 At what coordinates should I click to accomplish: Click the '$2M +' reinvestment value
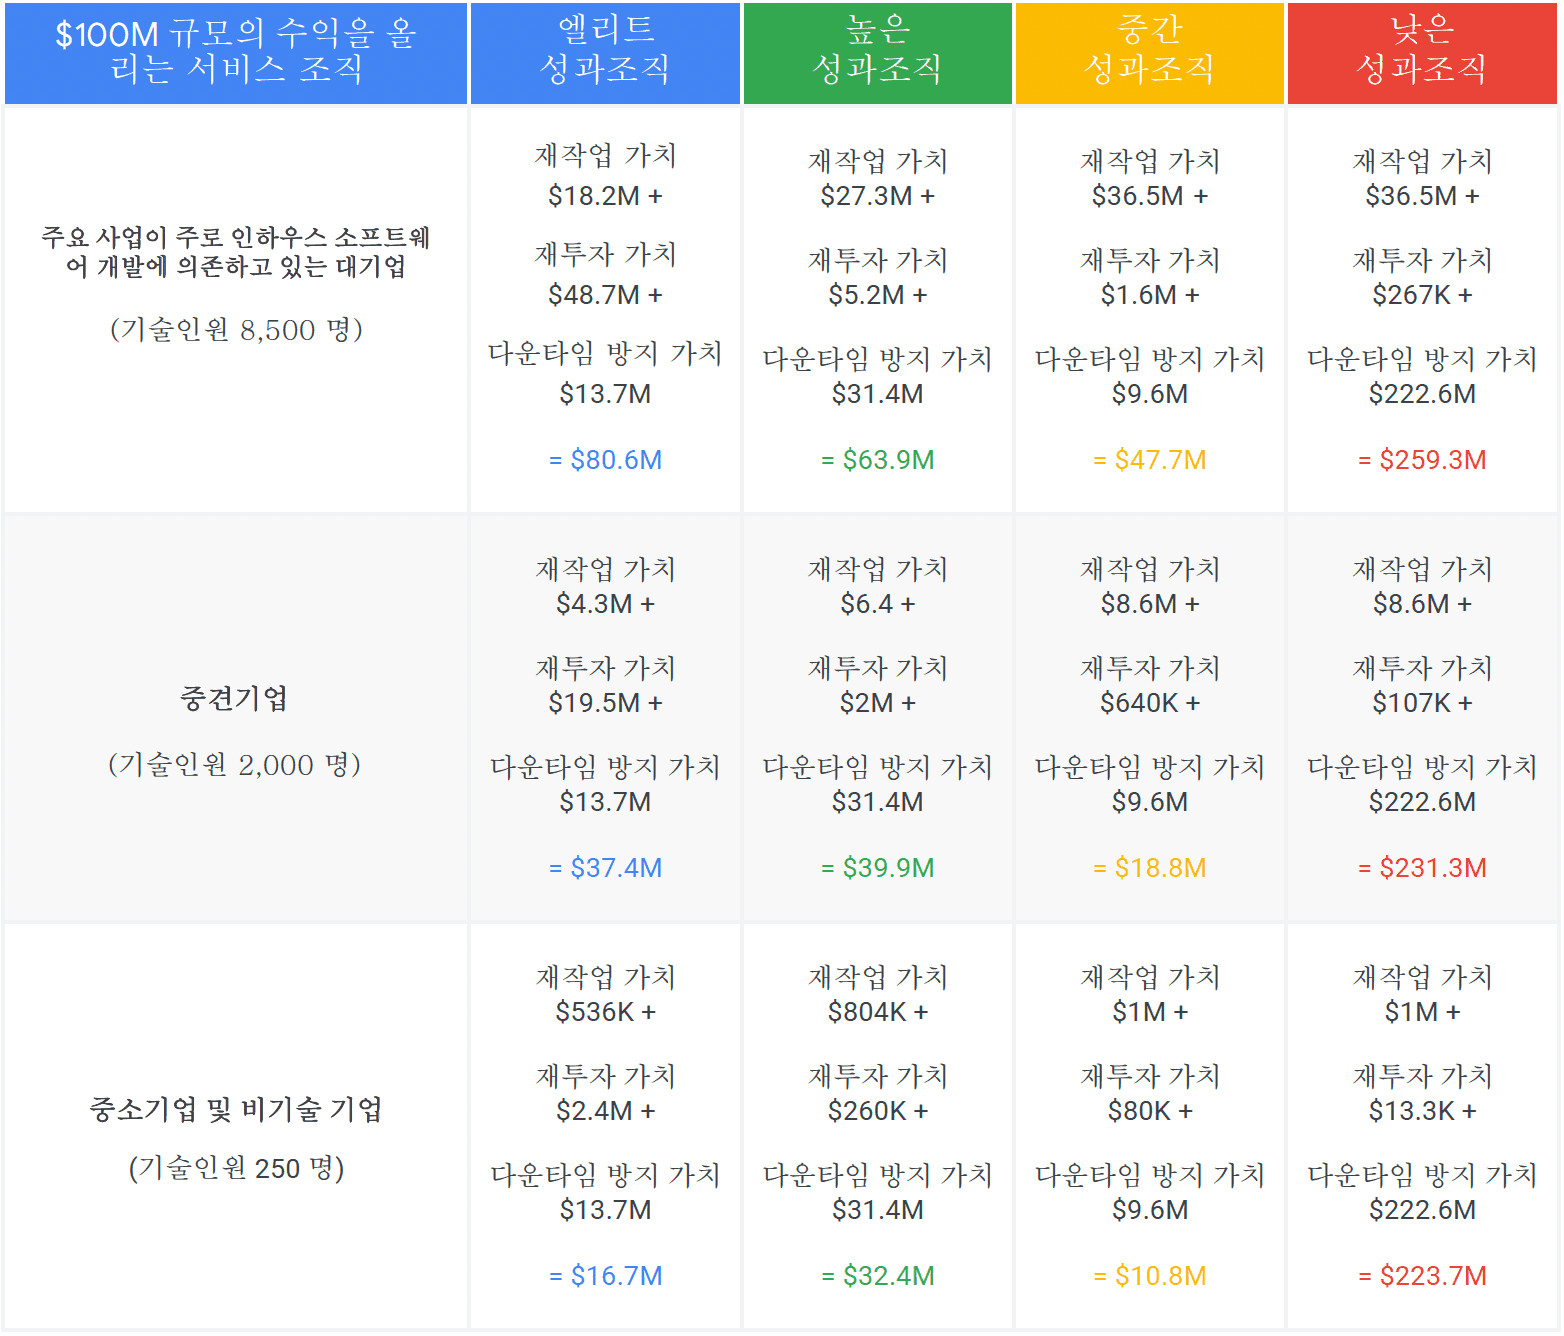pyautogui.click(x=877, y=703)
